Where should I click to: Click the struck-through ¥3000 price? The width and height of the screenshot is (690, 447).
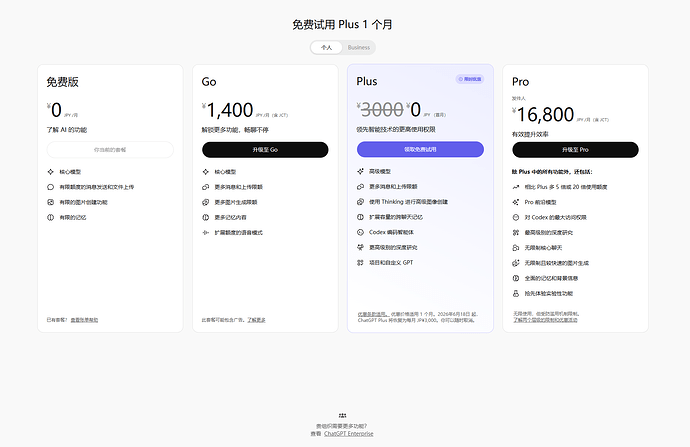point(380,110)
